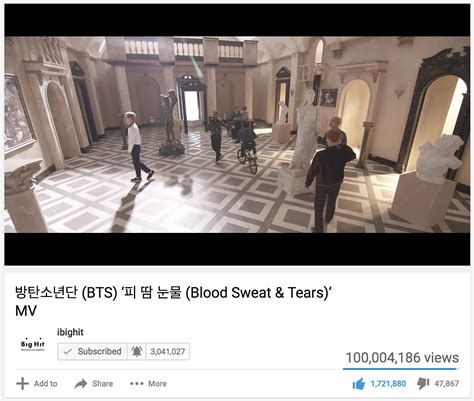Like the video with thumbs-up icon
This screenshot has height=401, width=474.
[359, 384]
